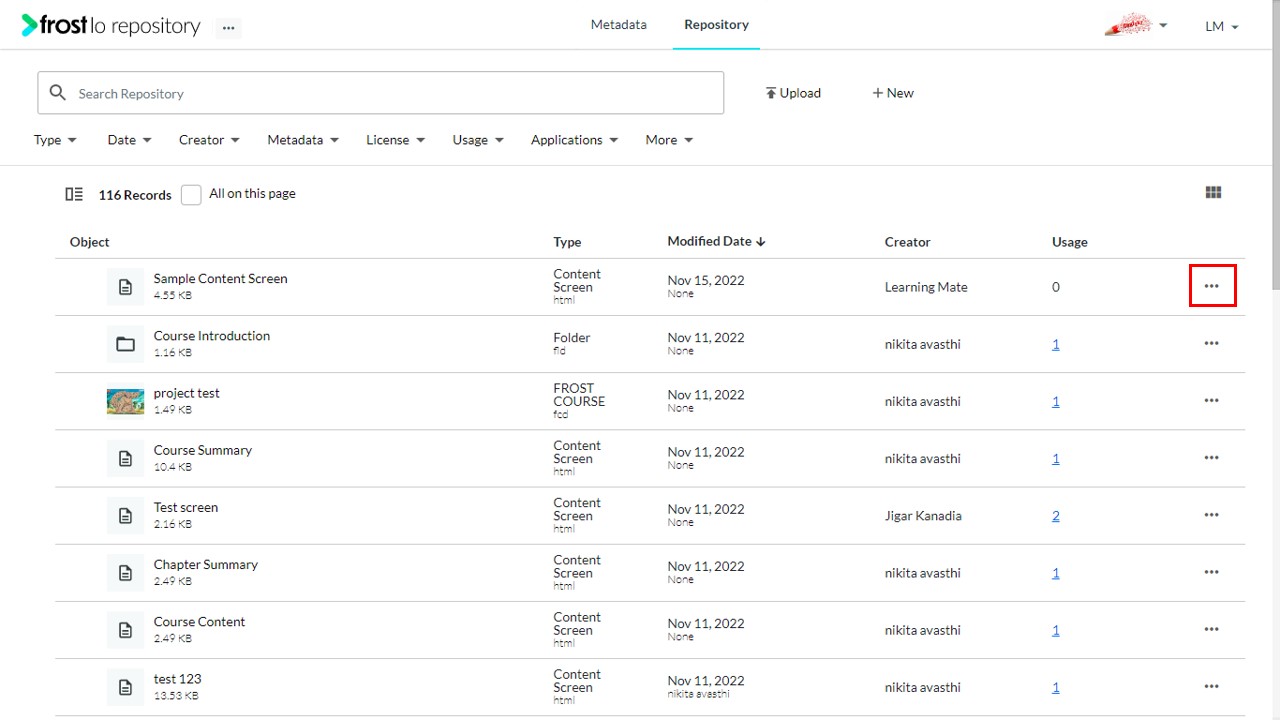The width and height of the screenshot is (1280, 720).
Task: Open more options for Test screen row
Action: coord(1212,515)
